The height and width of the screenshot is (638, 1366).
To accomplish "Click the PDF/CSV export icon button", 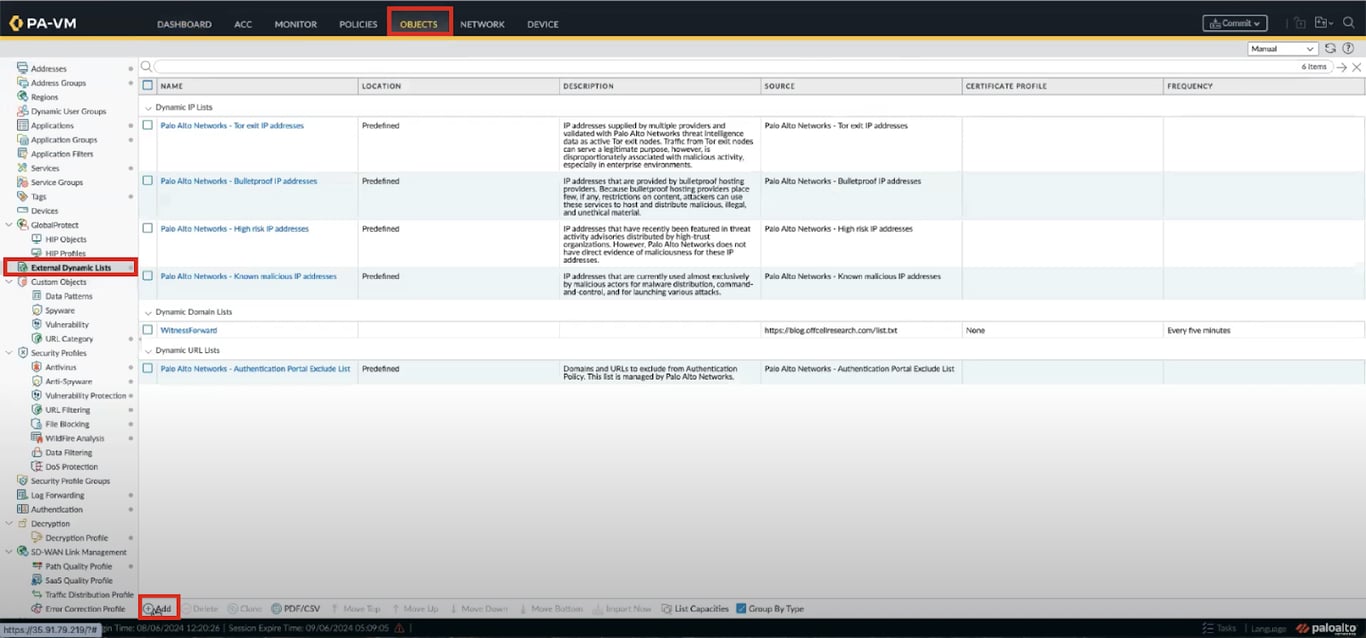I will coord(295,608).
